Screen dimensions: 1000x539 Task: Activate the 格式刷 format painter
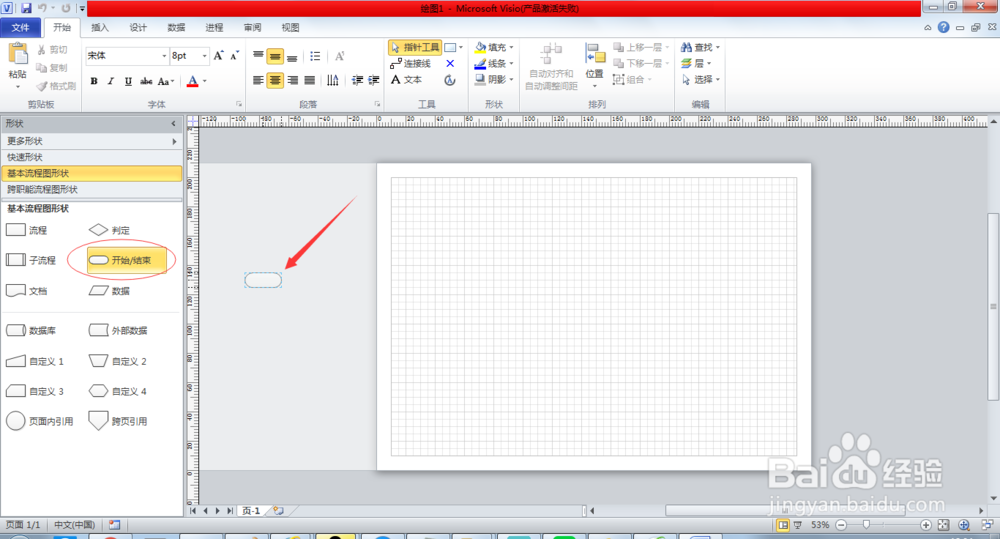[56, 85]
